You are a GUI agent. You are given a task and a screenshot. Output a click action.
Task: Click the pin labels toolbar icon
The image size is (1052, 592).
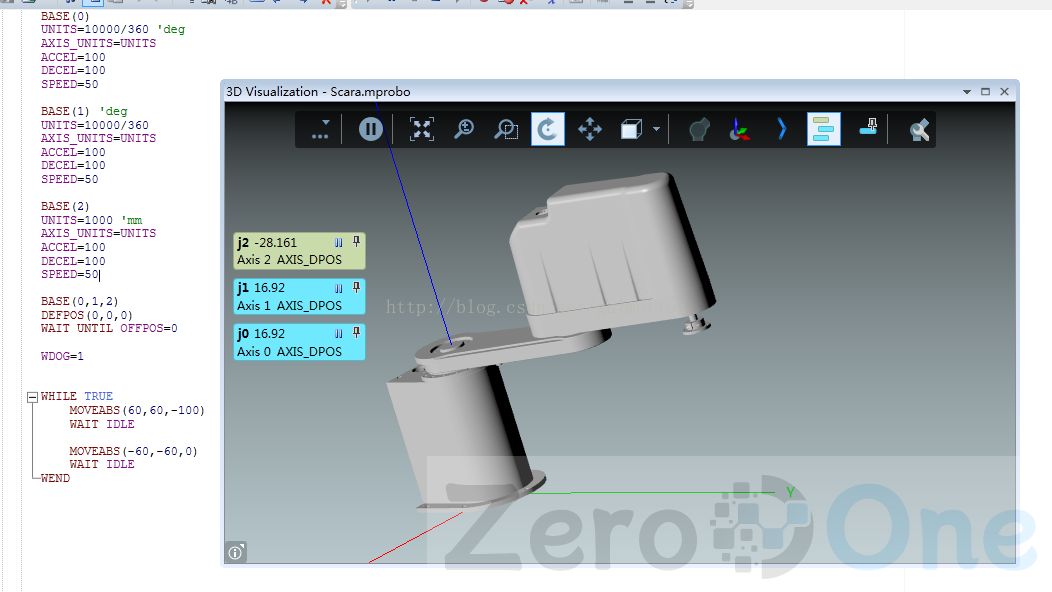868,128
